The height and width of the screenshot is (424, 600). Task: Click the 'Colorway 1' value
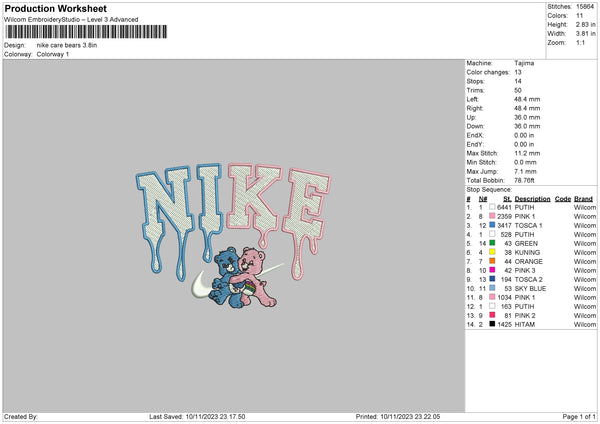point(53,54)
